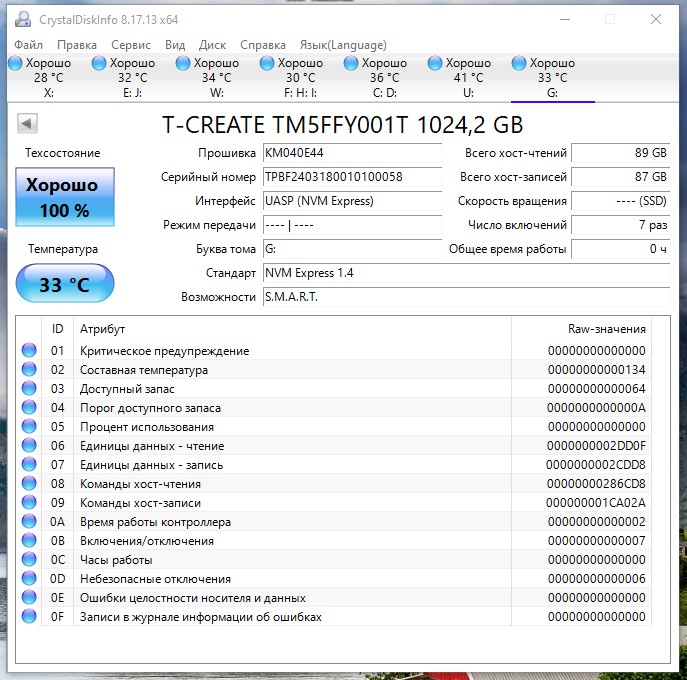This screenshot has width=687, height=680.
Task: Click the Raw-значения column header
Action: point(581,329)
